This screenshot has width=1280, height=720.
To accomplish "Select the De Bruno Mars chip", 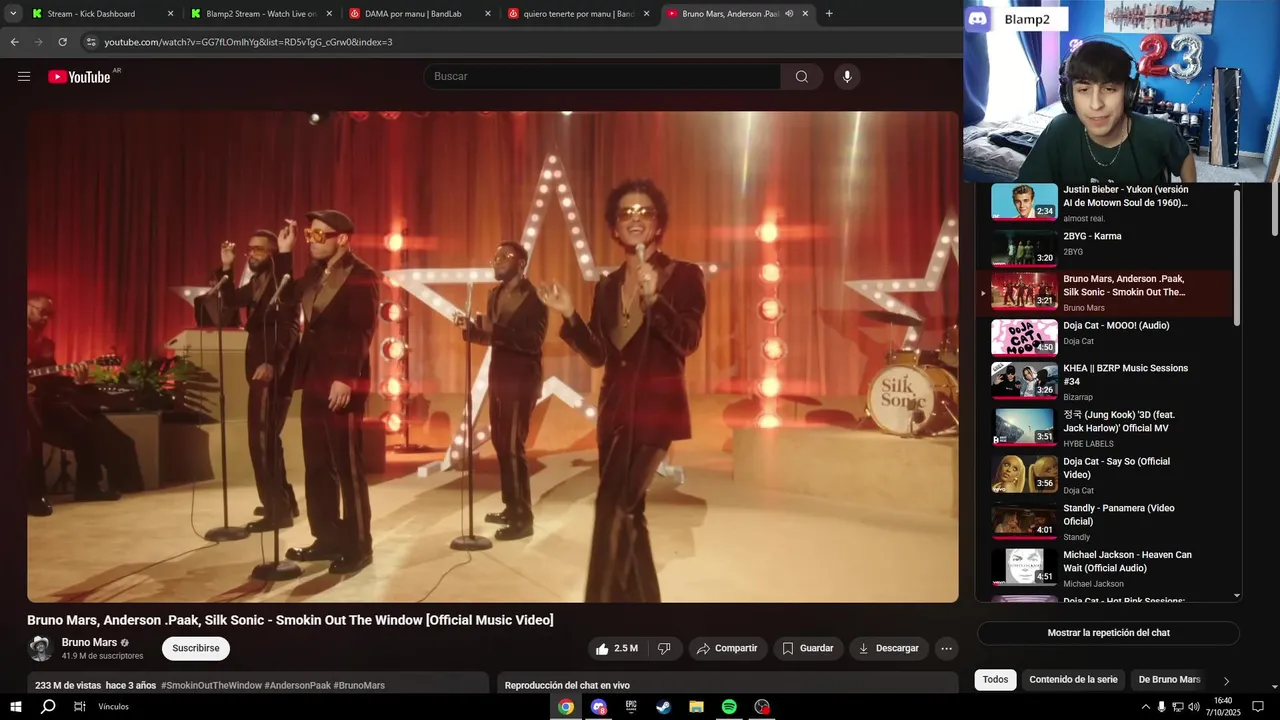I will click(x=1169, y=680).
